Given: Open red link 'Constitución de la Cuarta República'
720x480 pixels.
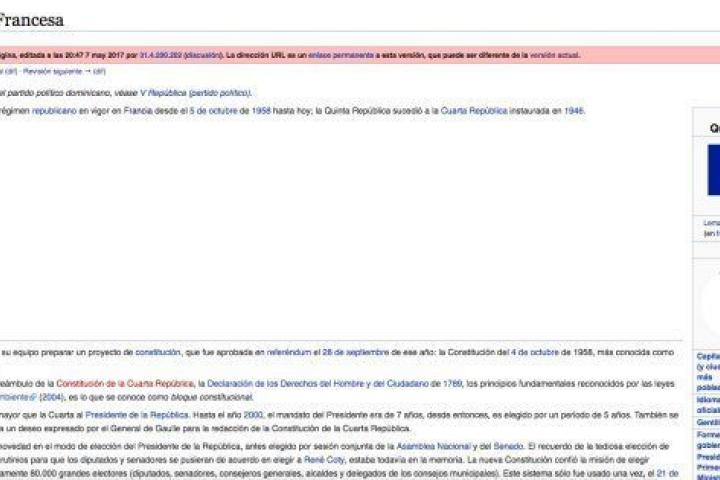Looking at the screenshot, I should (x=125, y=383).
